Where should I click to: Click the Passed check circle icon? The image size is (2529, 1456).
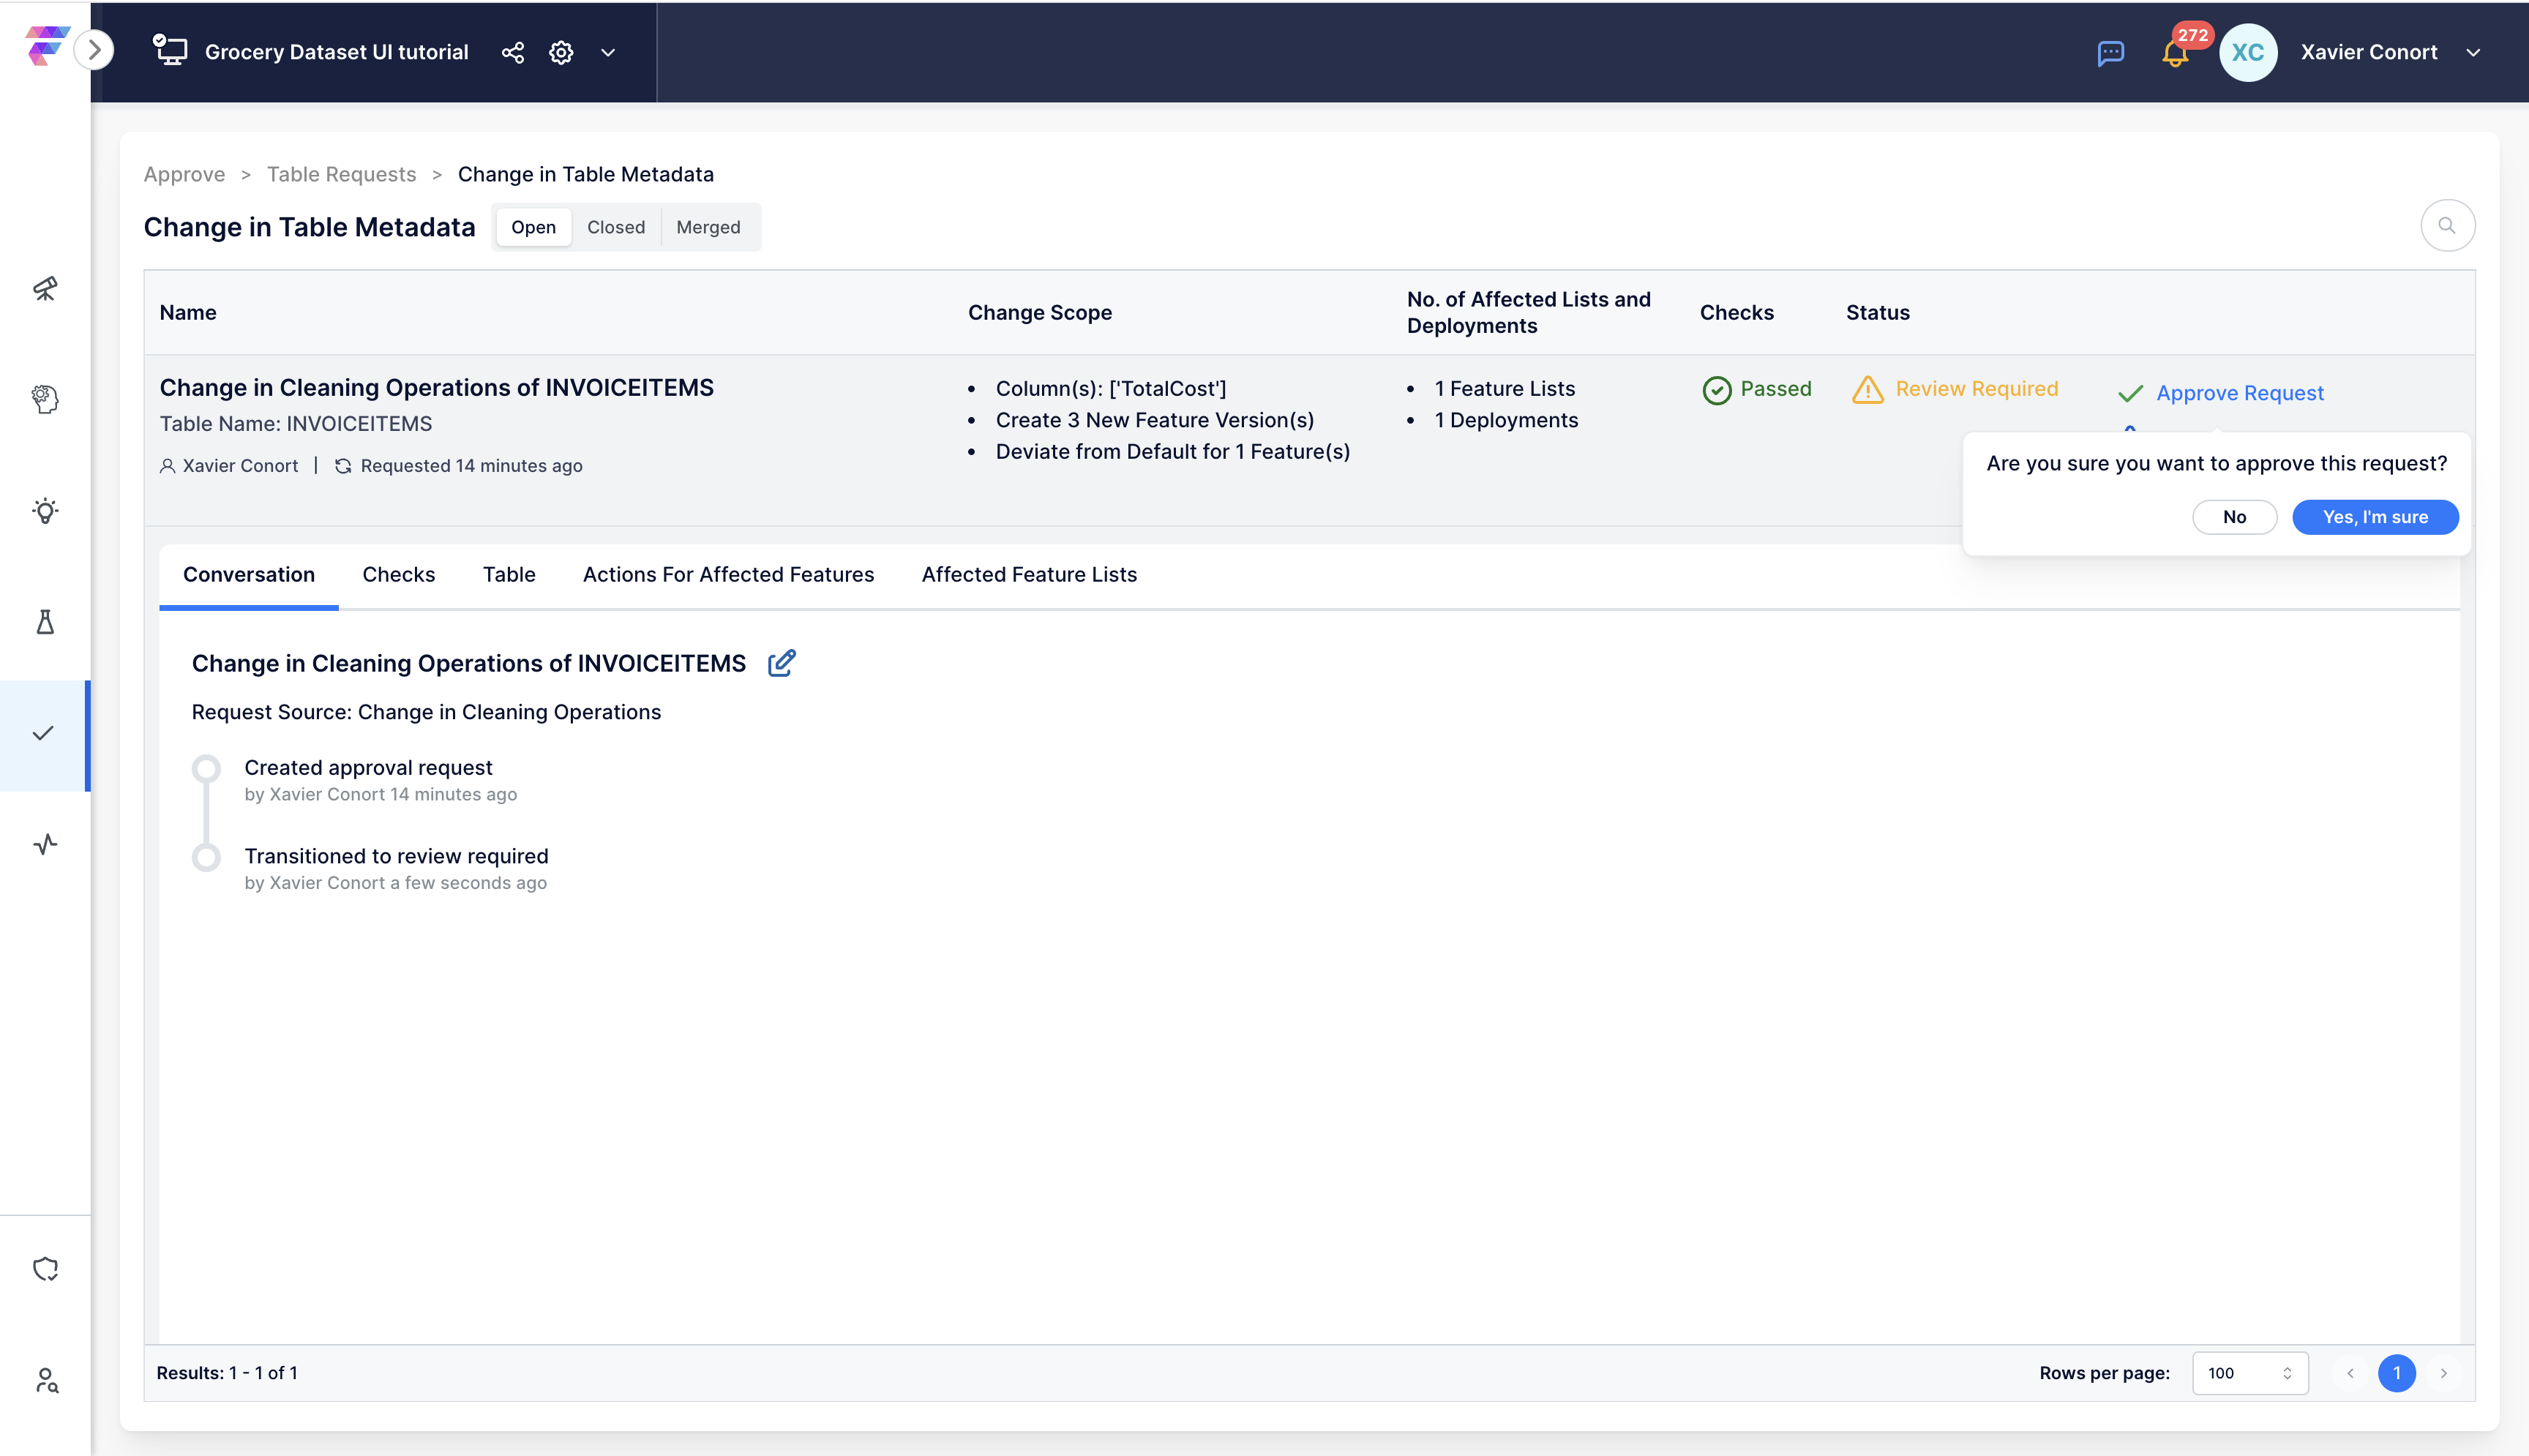(1716, 390)
